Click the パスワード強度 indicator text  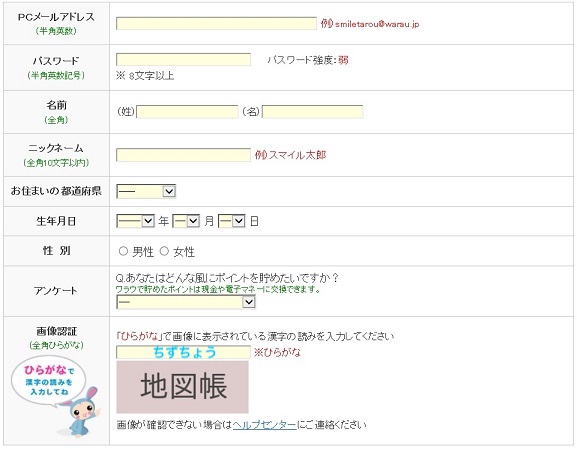[308, 60]
